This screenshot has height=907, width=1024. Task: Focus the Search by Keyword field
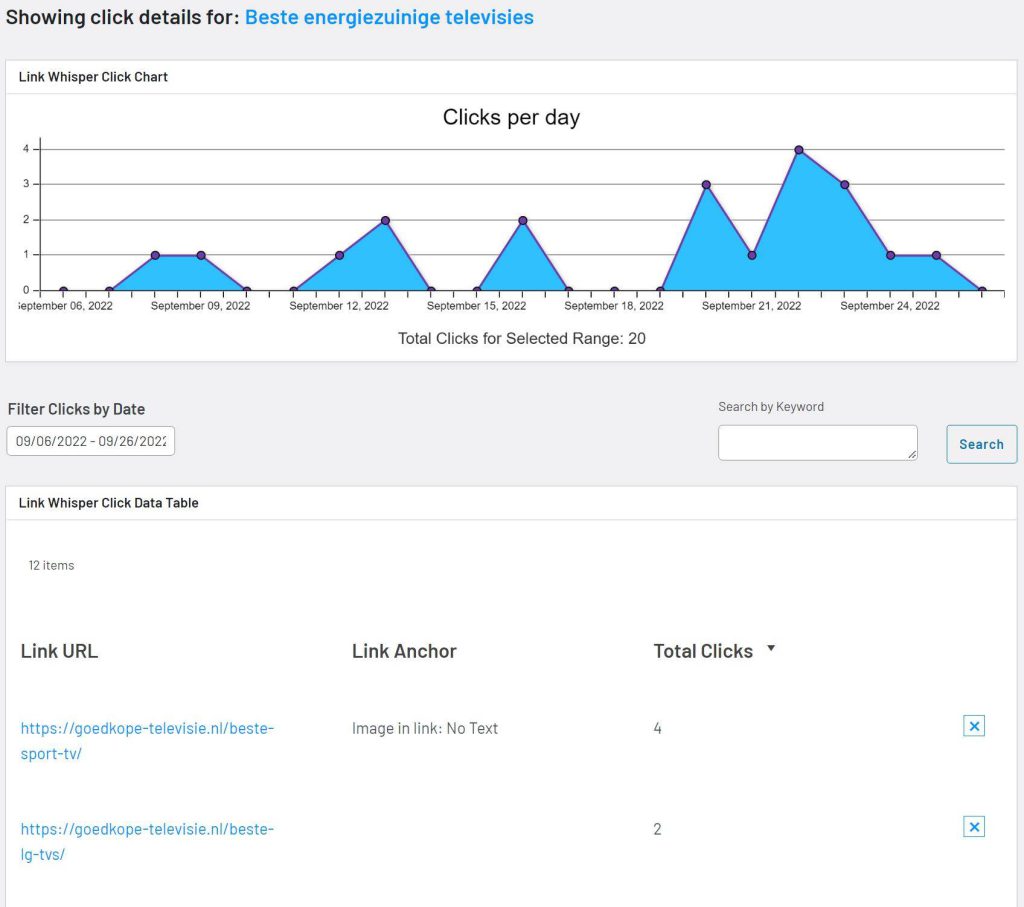(x=818, y=443)
